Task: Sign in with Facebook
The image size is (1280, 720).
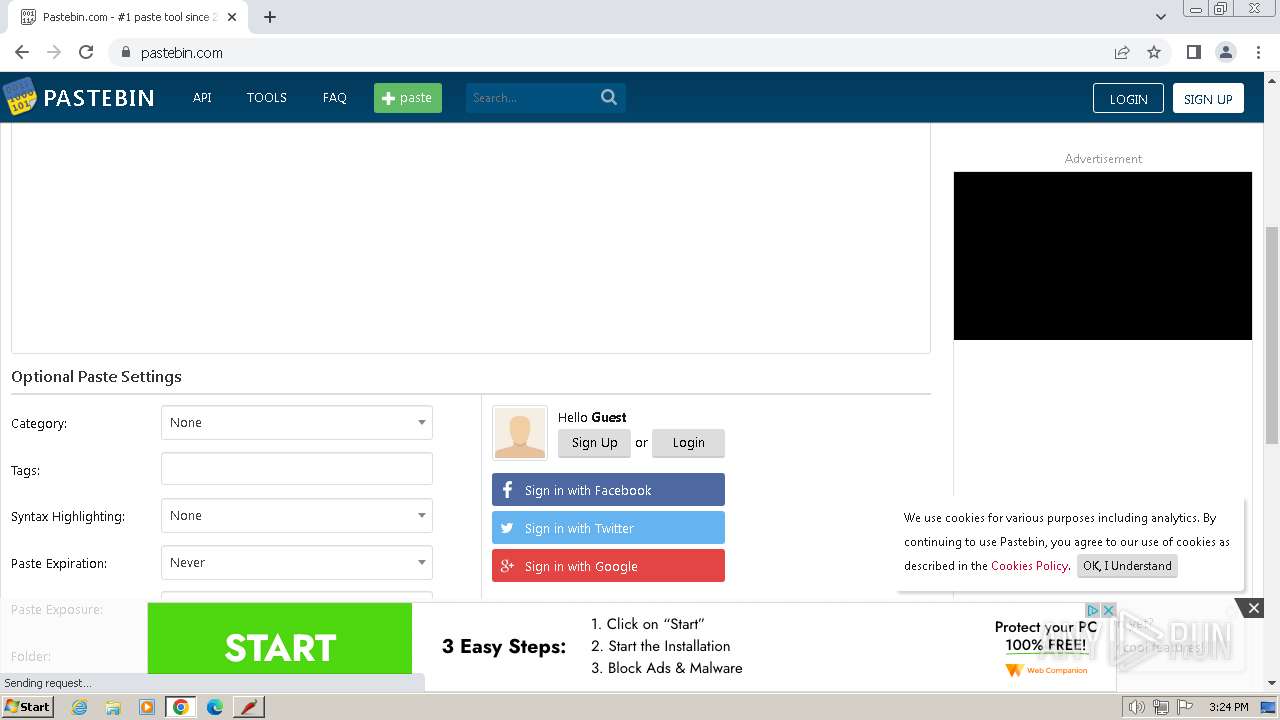Action: [x=608, y=490]
